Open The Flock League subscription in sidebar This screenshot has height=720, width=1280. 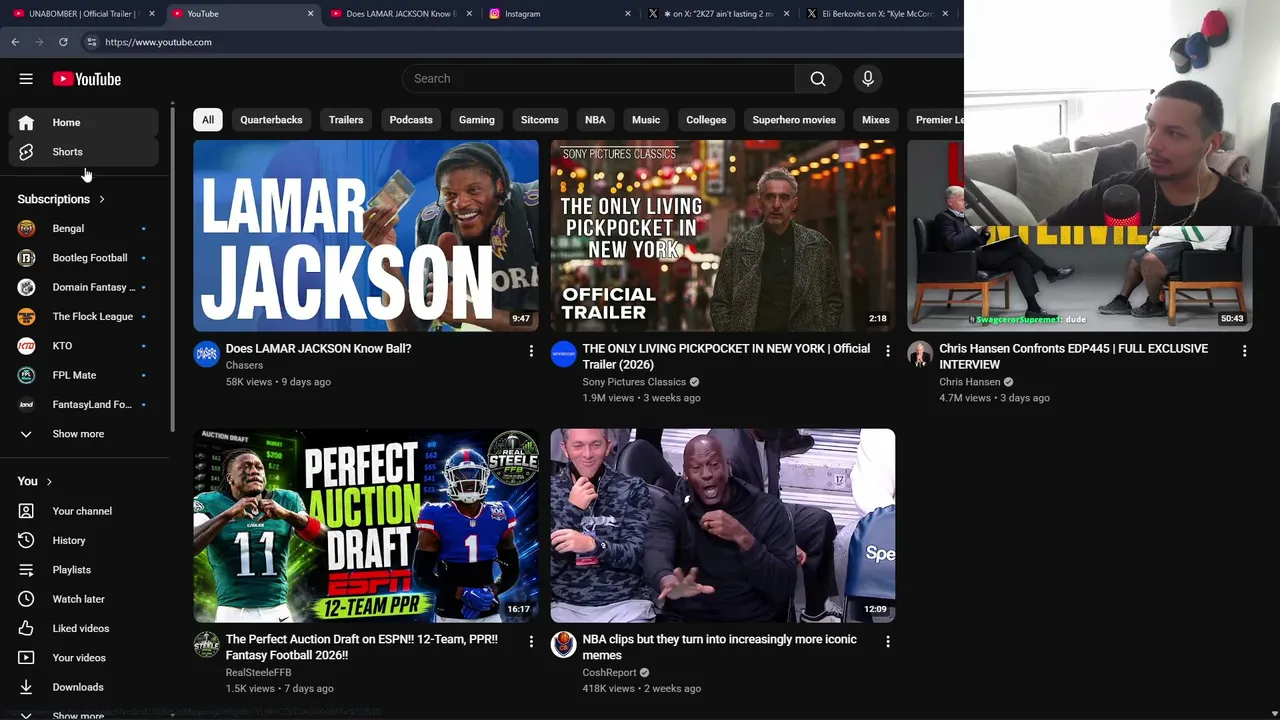click(x=84, y=317)
